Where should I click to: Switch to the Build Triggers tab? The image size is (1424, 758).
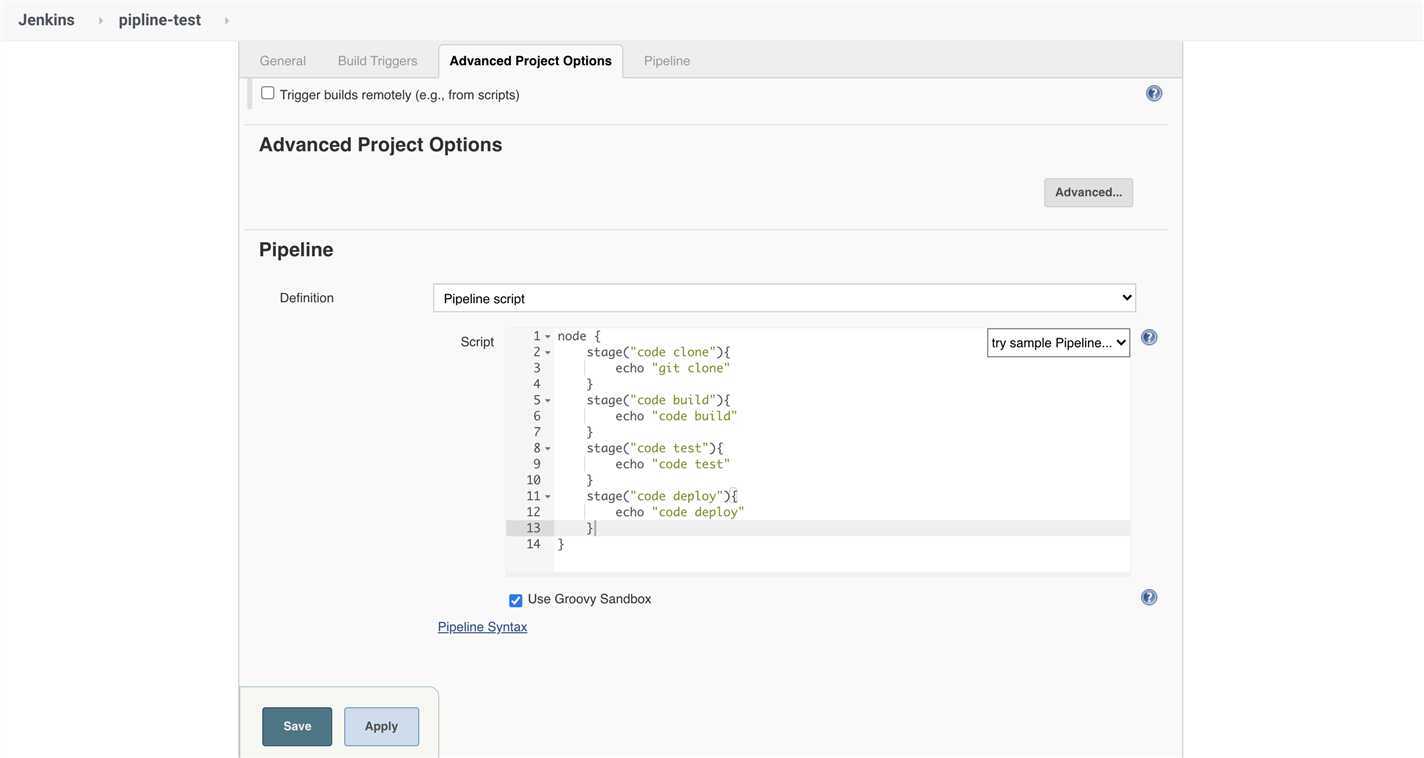pyautogui.click(x=378, y=61)
